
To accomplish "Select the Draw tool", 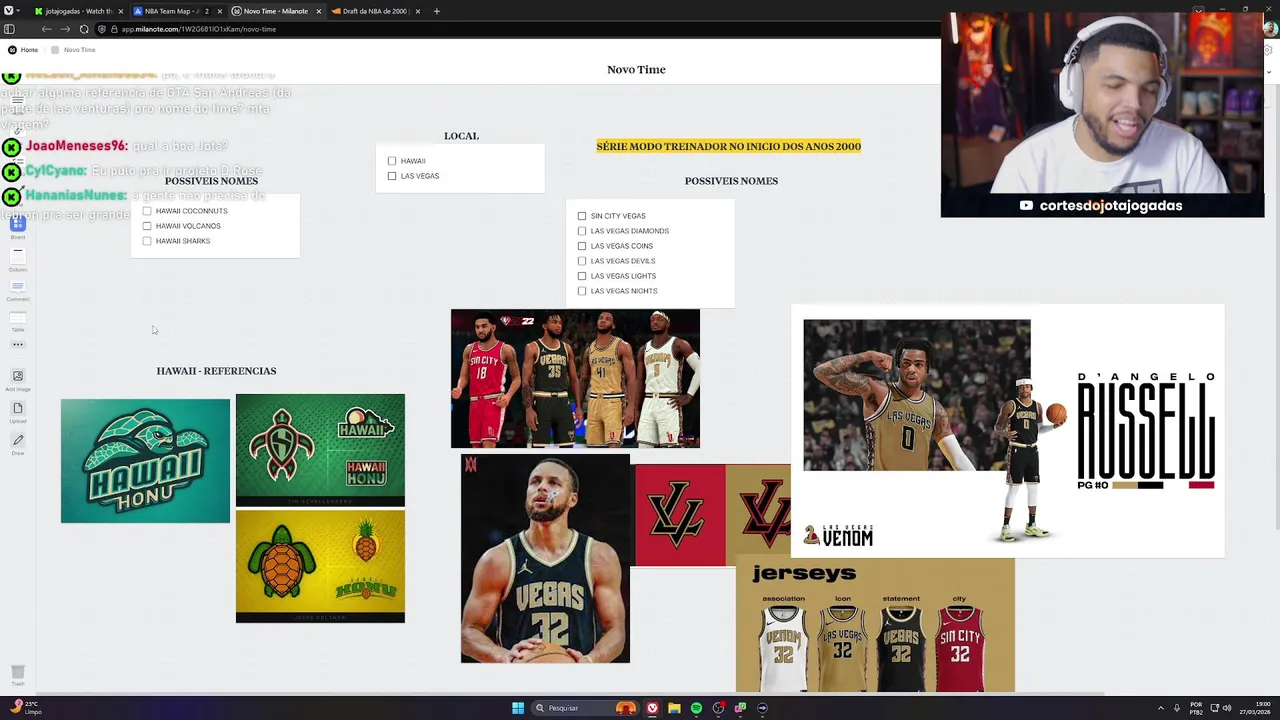I will point(17,443).
